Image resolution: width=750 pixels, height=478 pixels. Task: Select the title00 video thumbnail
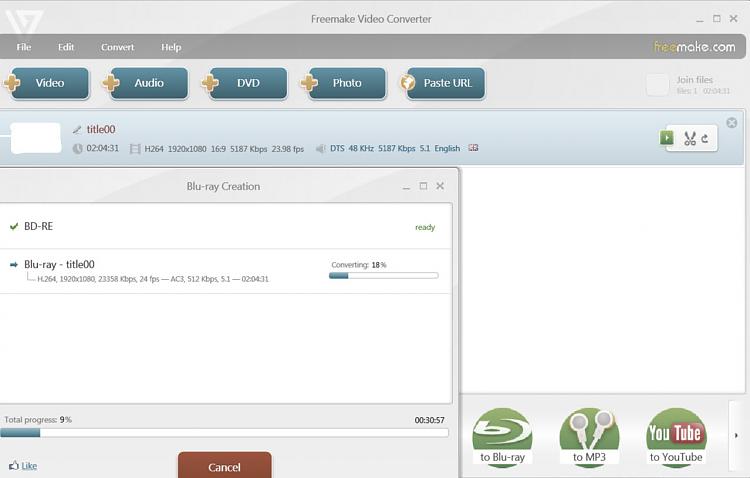pyautogui.click(x=36, y=138)
